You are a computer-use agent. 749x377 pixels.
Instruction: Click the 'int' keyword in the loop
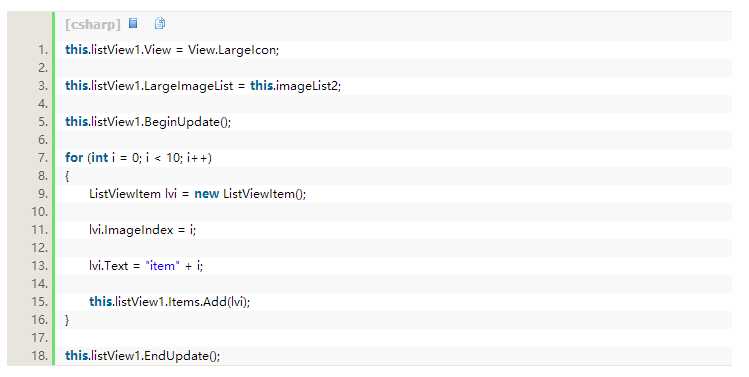tap(99, 157)
